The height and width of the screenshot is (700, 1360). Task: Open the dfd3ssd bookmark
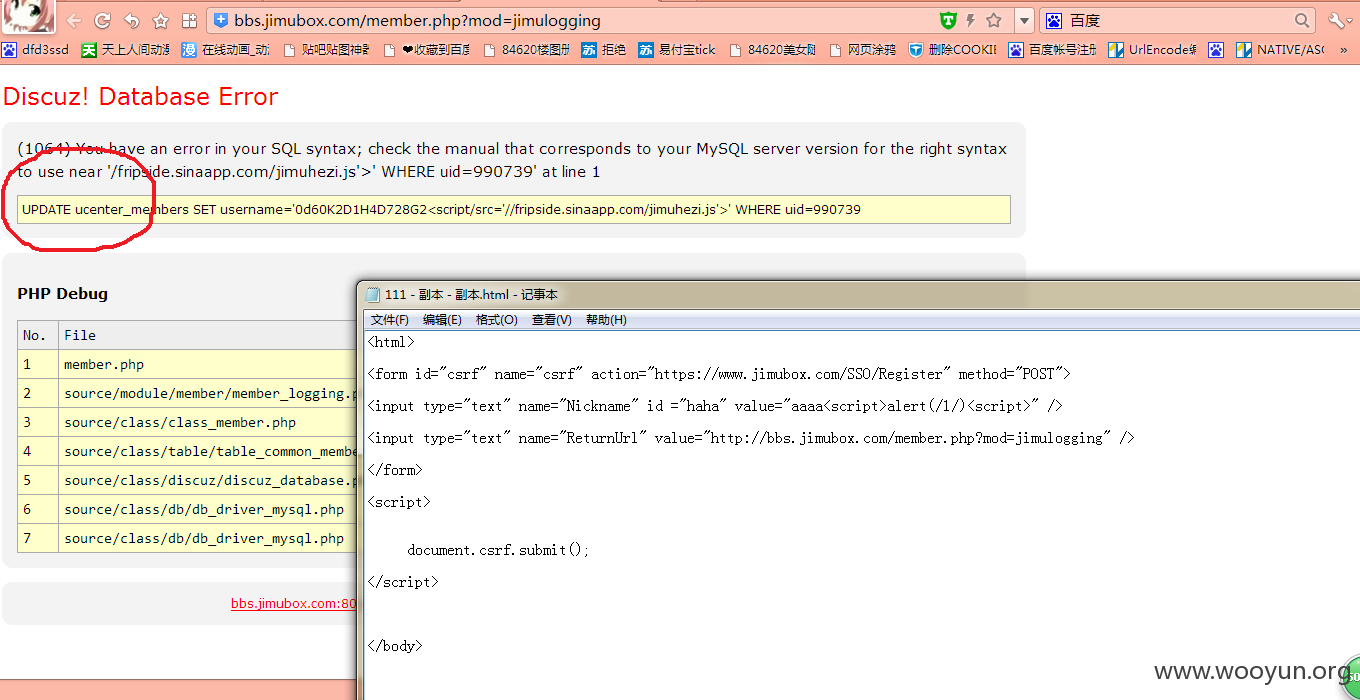coord(36,49)
